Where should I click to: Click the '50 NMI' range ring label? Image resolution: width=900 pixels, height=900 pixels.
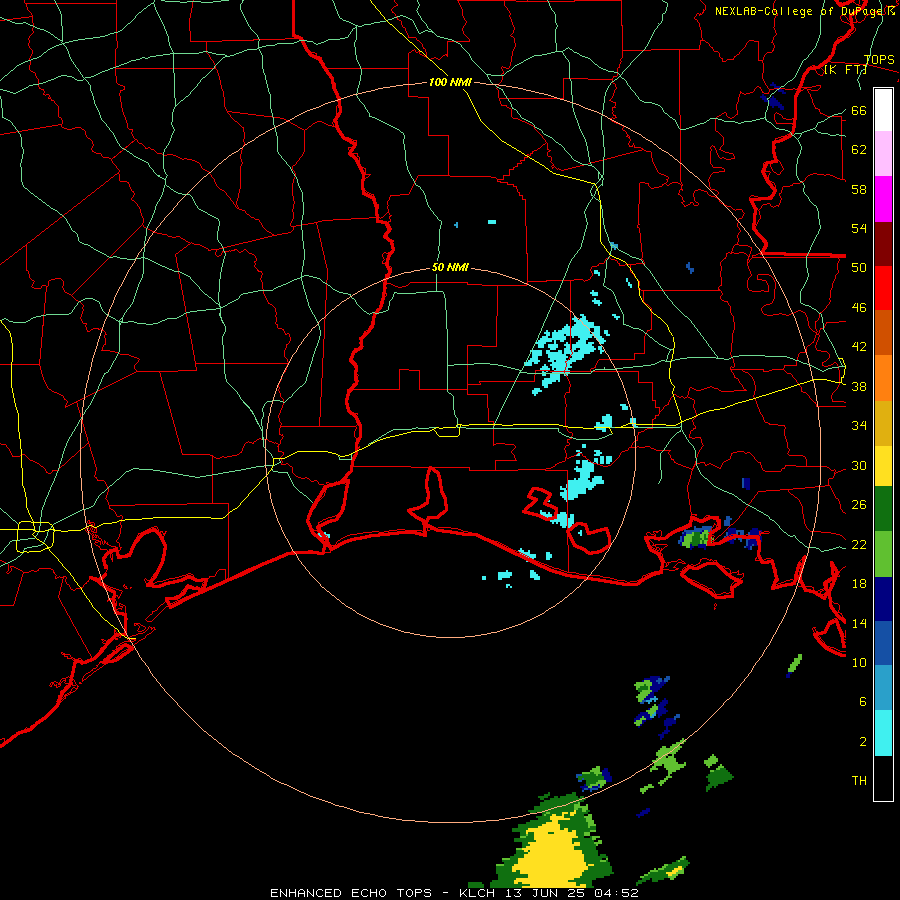(x=450, y=267)
